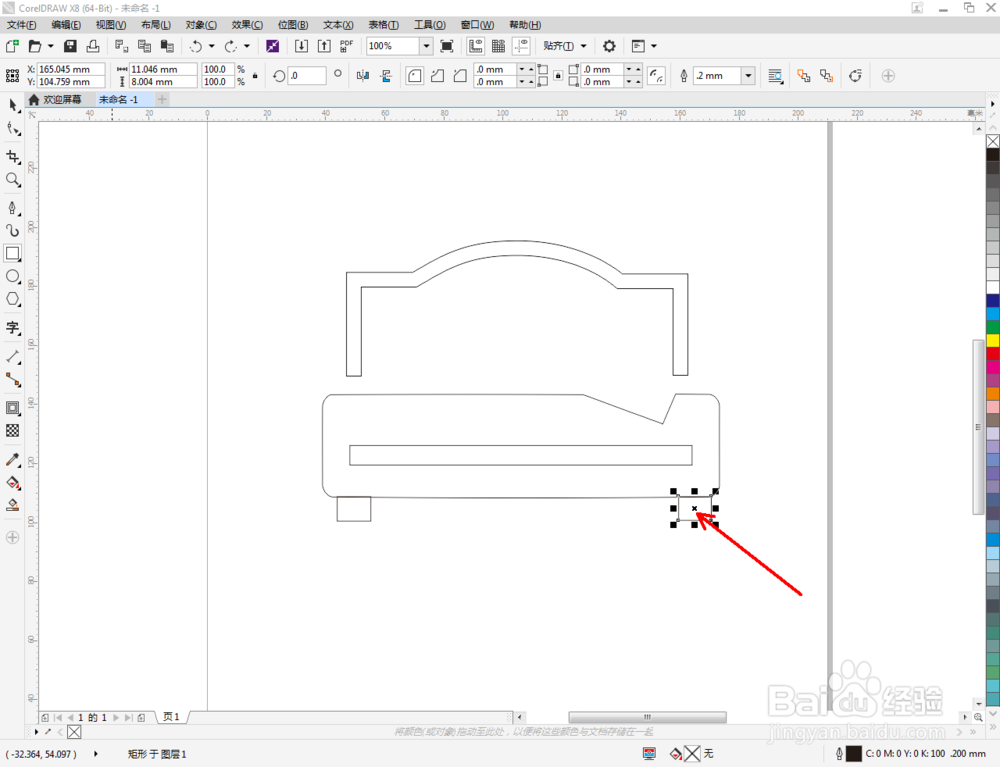Click the mirror horizontally button

363,76
